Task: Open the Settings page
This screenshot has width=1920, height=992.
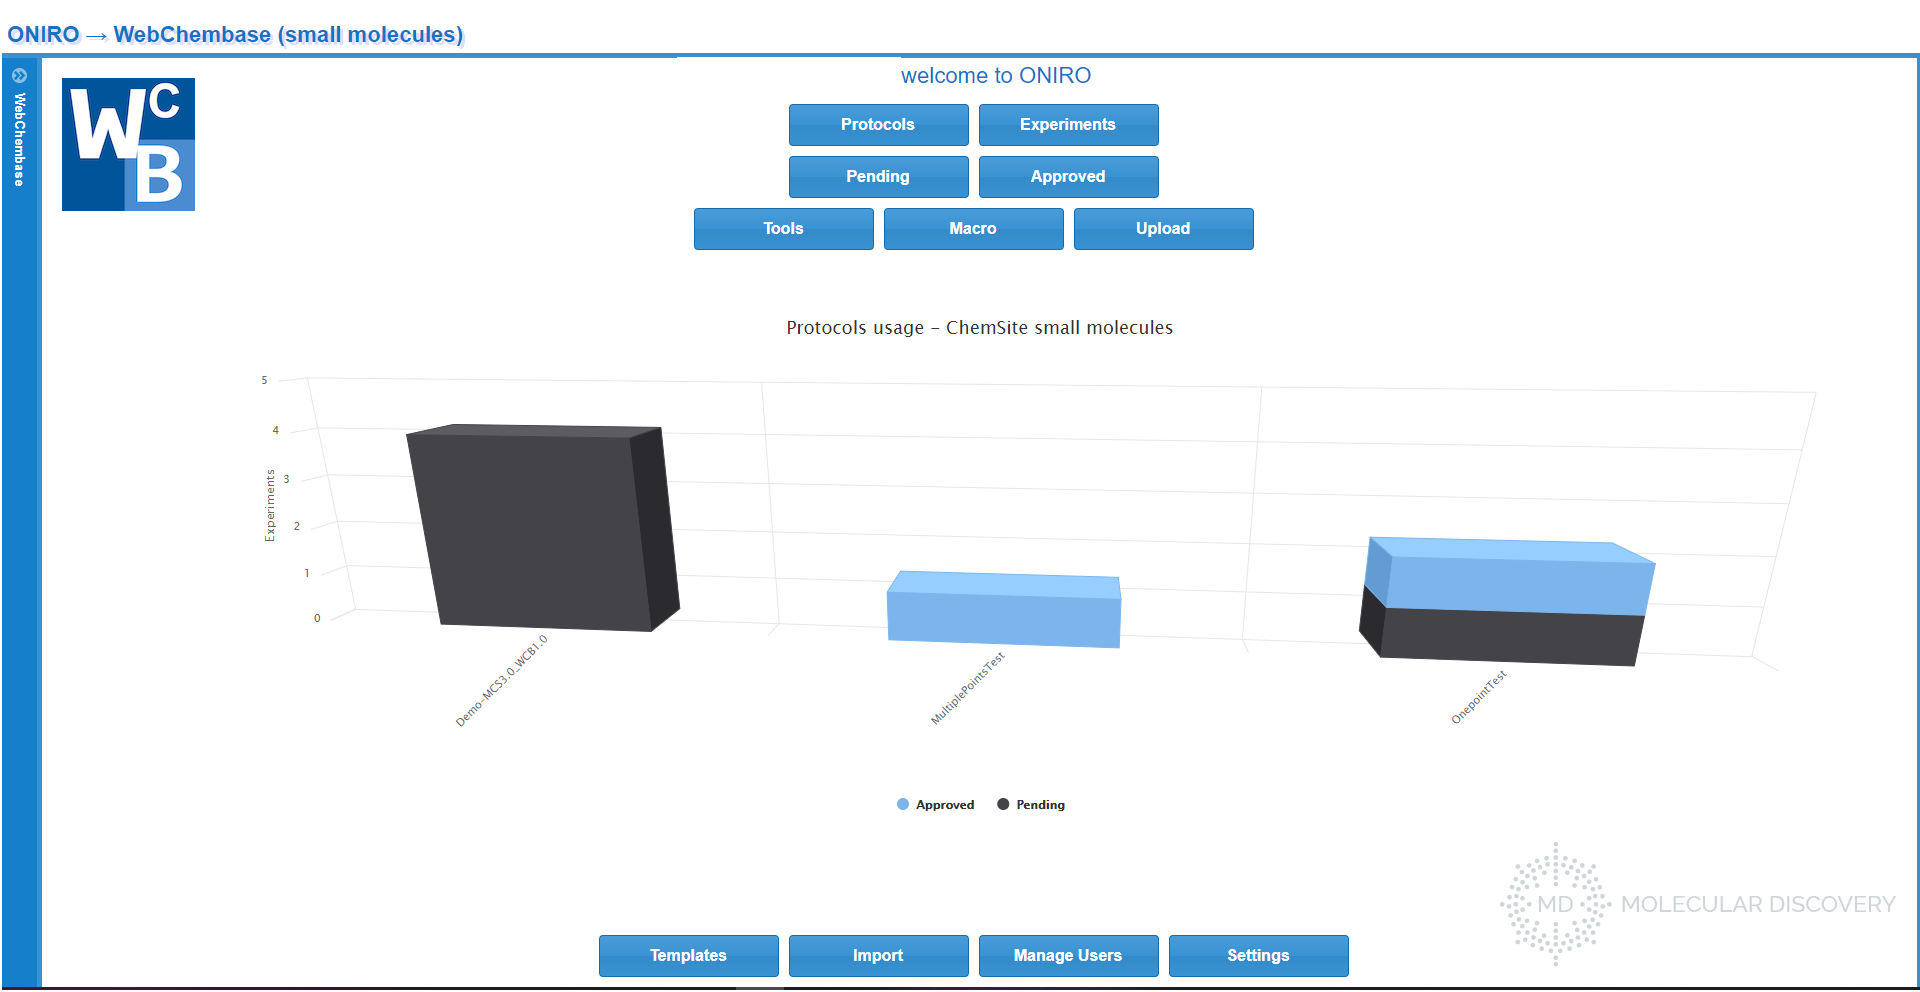Action: pos(1258,956)
